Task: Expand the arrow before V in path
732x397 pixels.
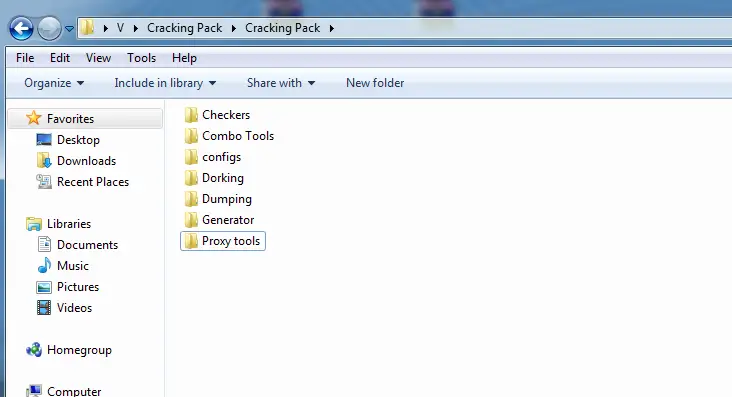Action: pos(106,28)
